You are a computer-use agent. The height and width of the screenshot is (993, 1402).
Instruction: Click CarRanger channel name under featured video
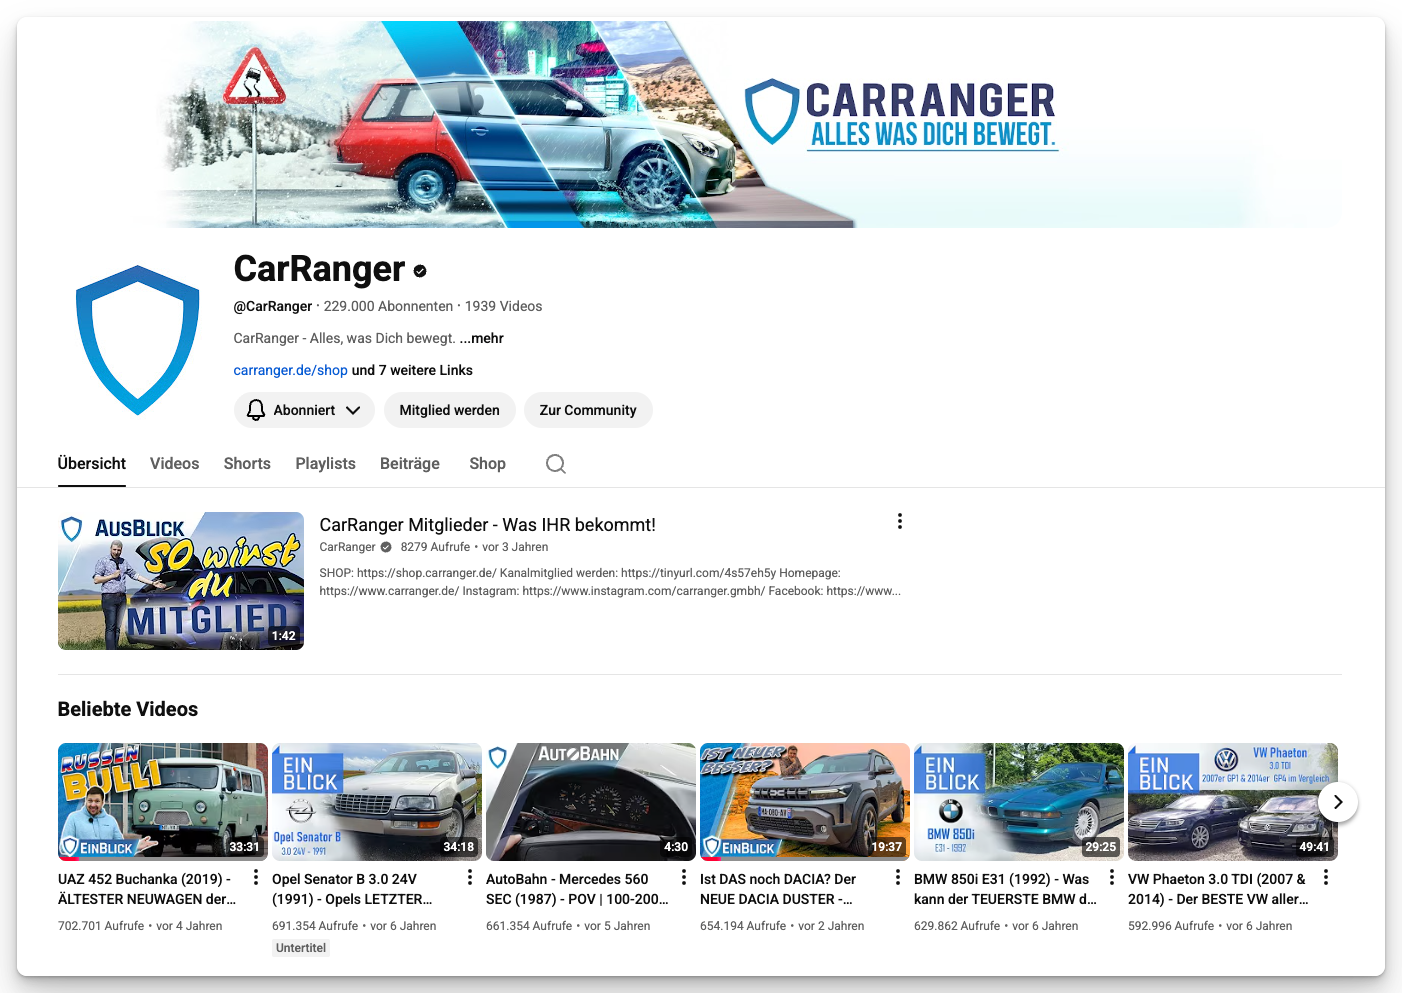click(x=347, y=547)
